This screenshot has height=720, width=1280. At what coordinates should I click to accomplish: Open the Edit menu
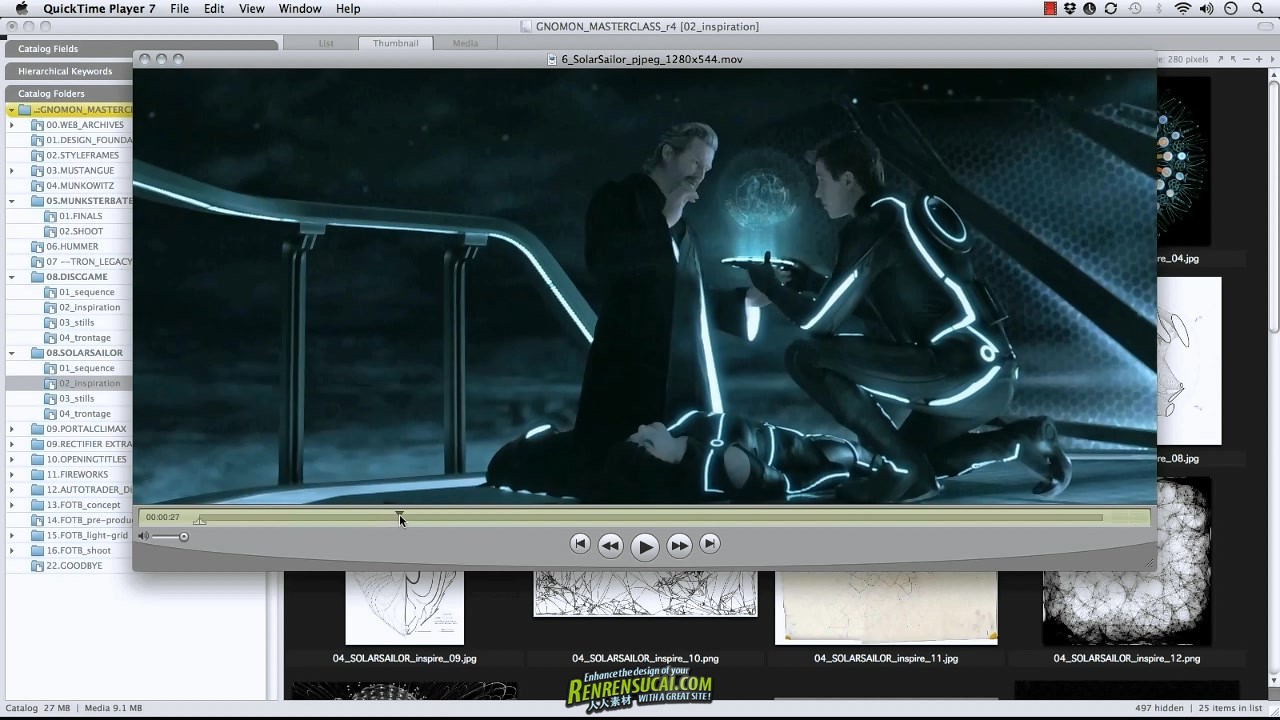(x=214, y=9)
